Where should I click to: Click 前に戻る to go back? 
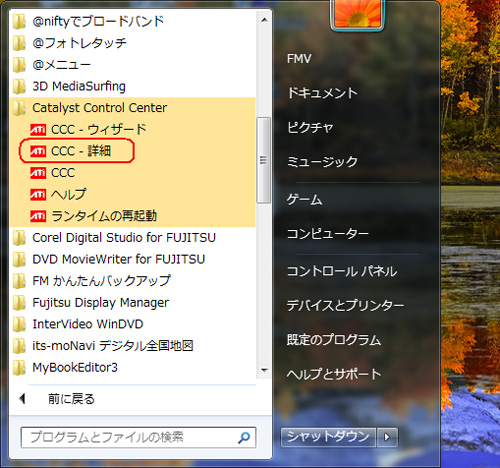point(71,399)
